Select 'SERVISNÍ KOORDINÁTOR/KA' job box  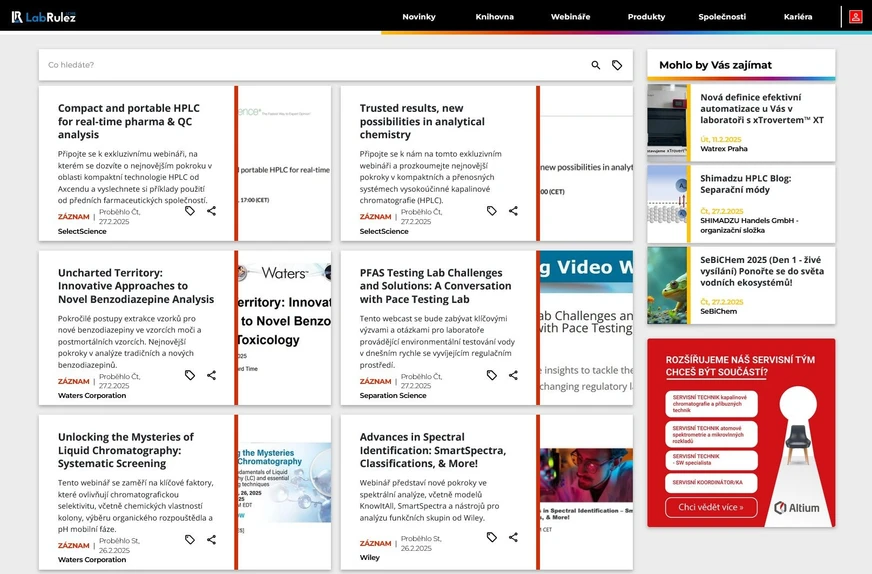pos(711,483)
